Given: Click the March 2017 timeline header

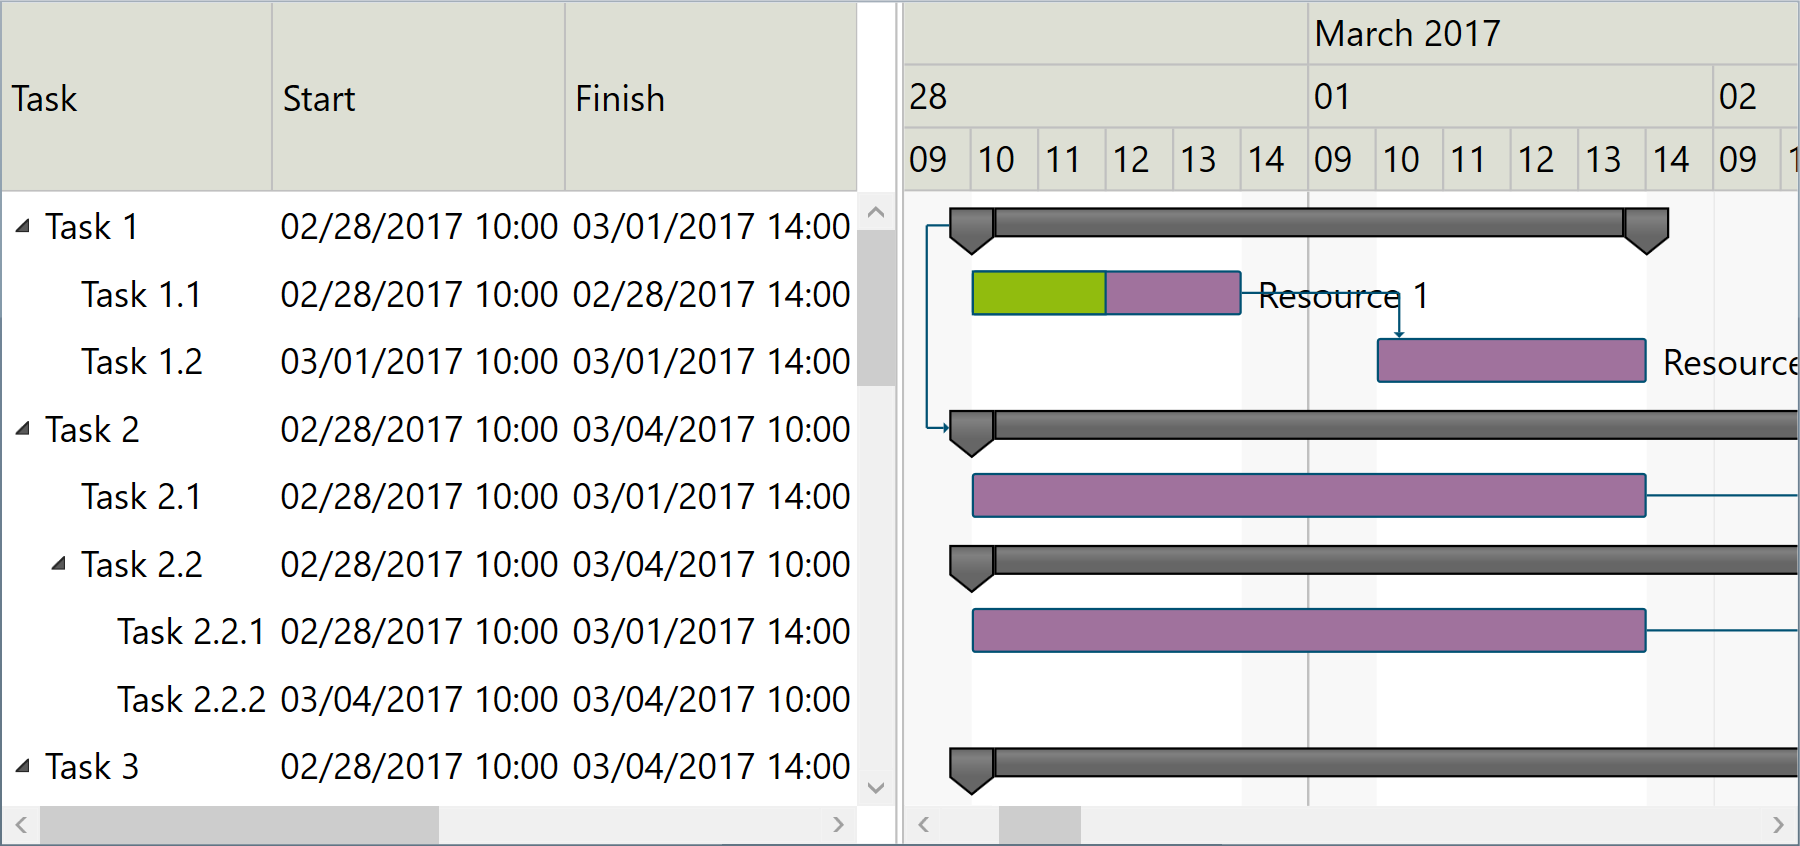Looking at the screenshot, I should pyautogui.click(x=1407, y=32).
